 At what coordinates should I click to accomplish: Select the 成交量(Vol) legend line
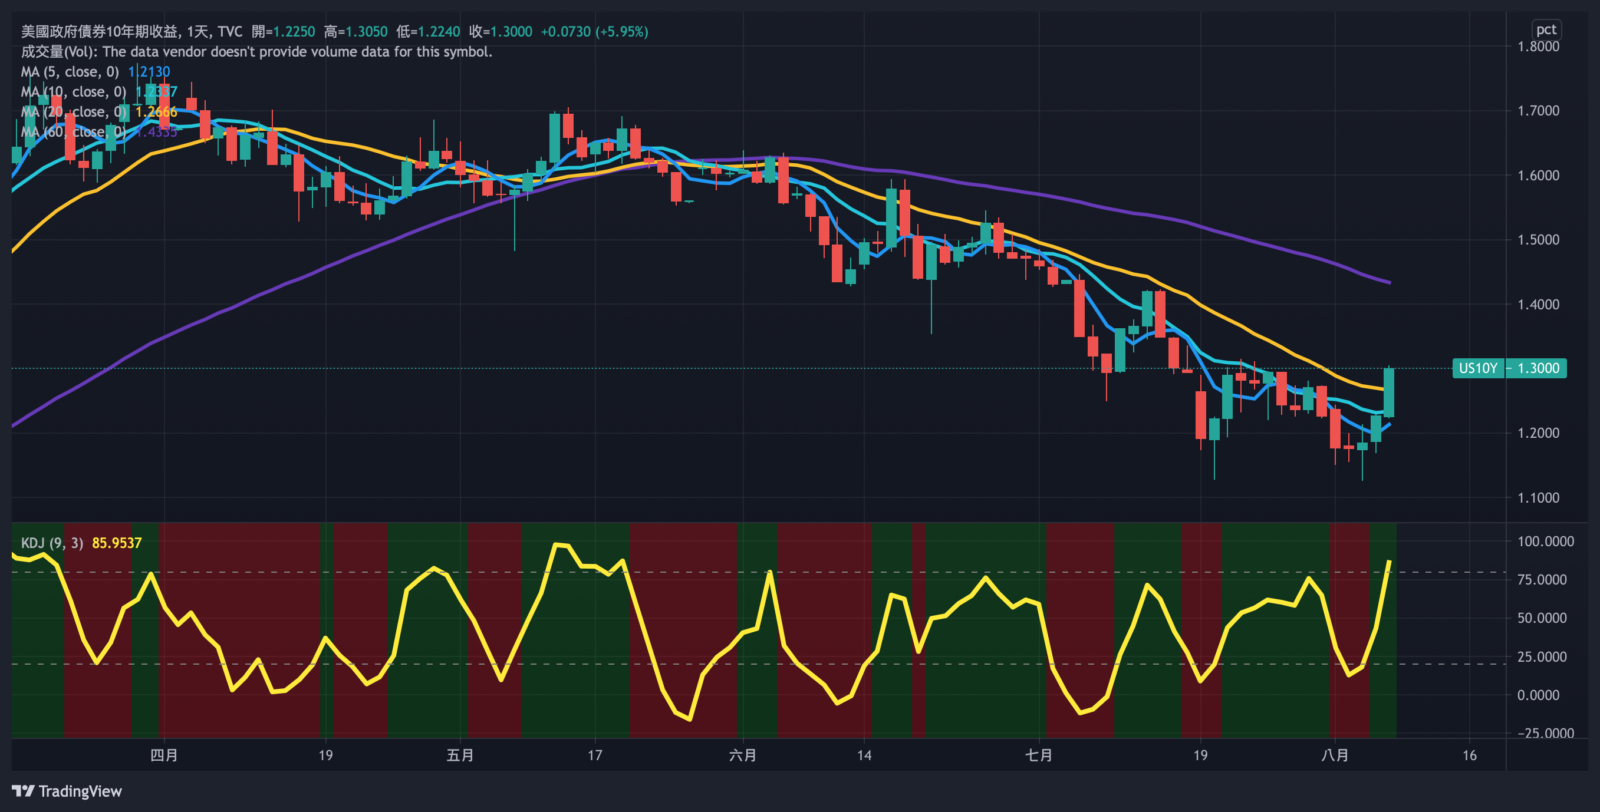[256, 52]
